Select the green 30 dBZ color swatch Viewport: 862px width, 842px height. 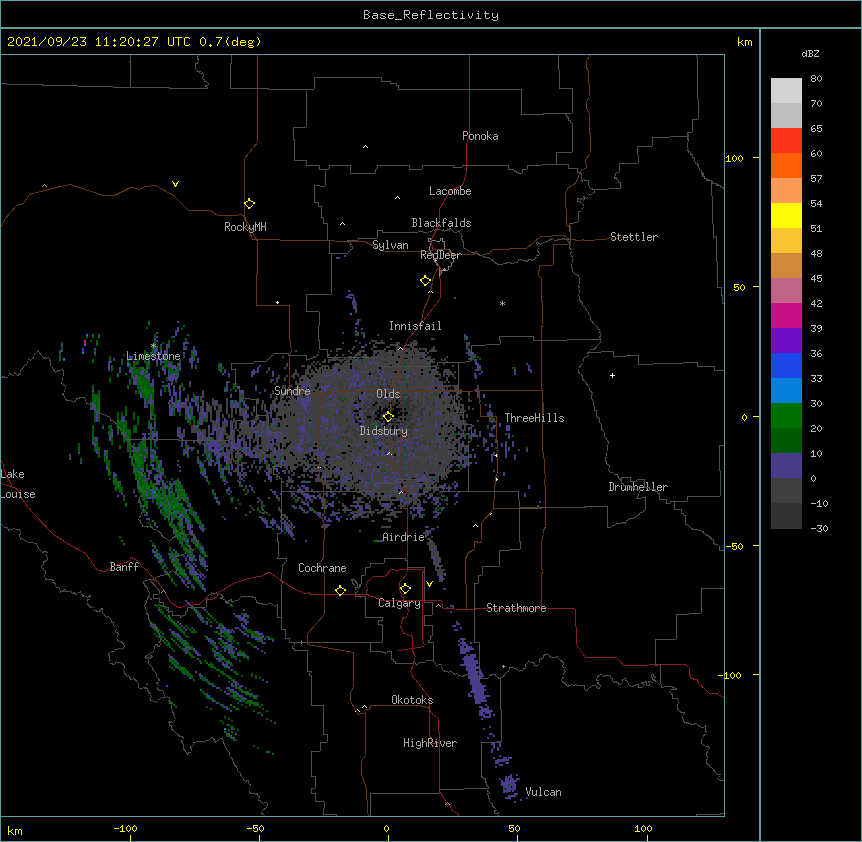[786, 416]
